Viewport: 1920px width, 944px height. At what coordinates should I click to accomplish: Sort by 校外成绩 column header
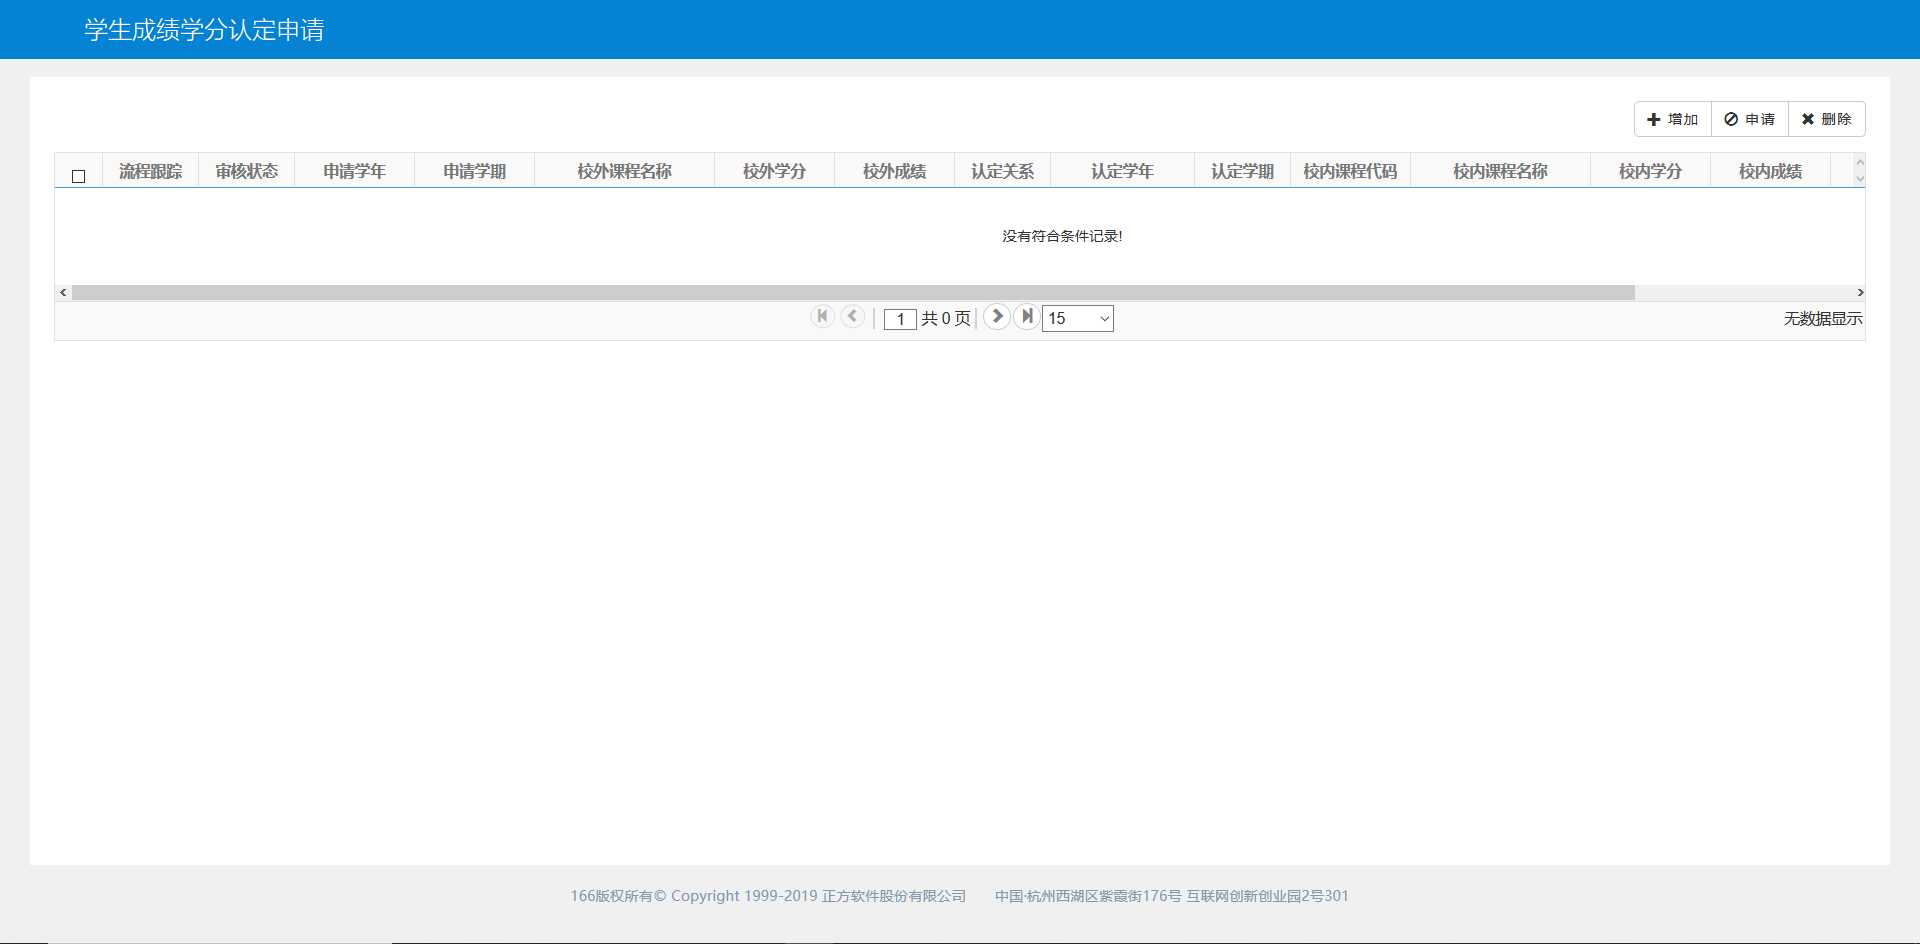[895, 171]
